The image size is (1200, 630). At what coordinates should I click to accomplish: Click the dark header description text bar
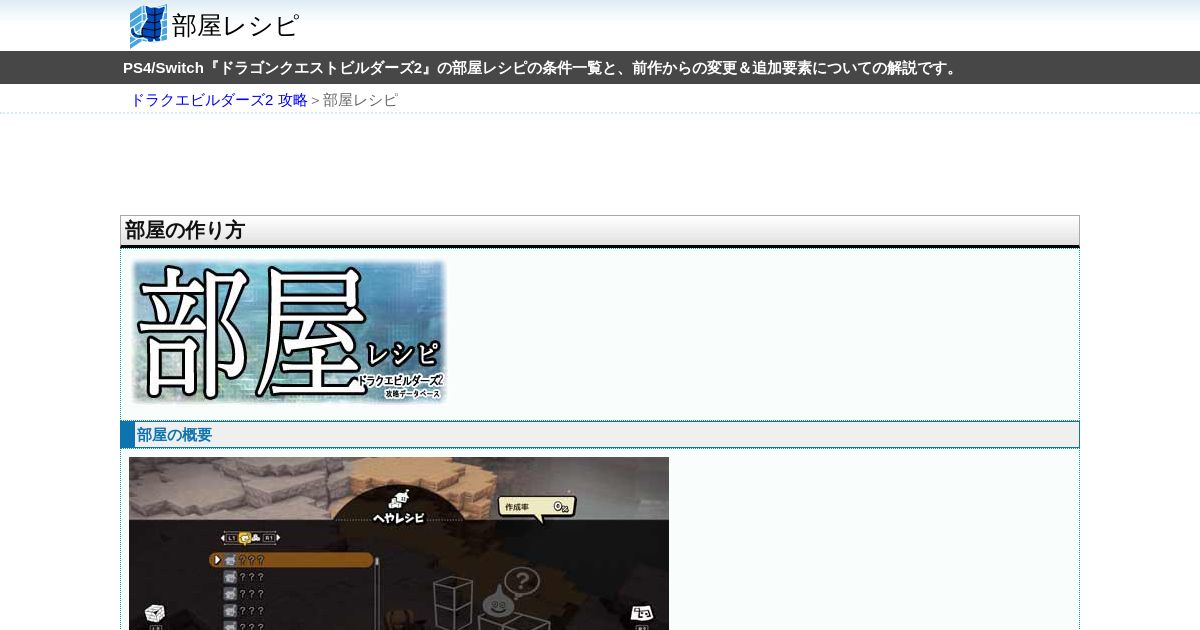point(600,68)
